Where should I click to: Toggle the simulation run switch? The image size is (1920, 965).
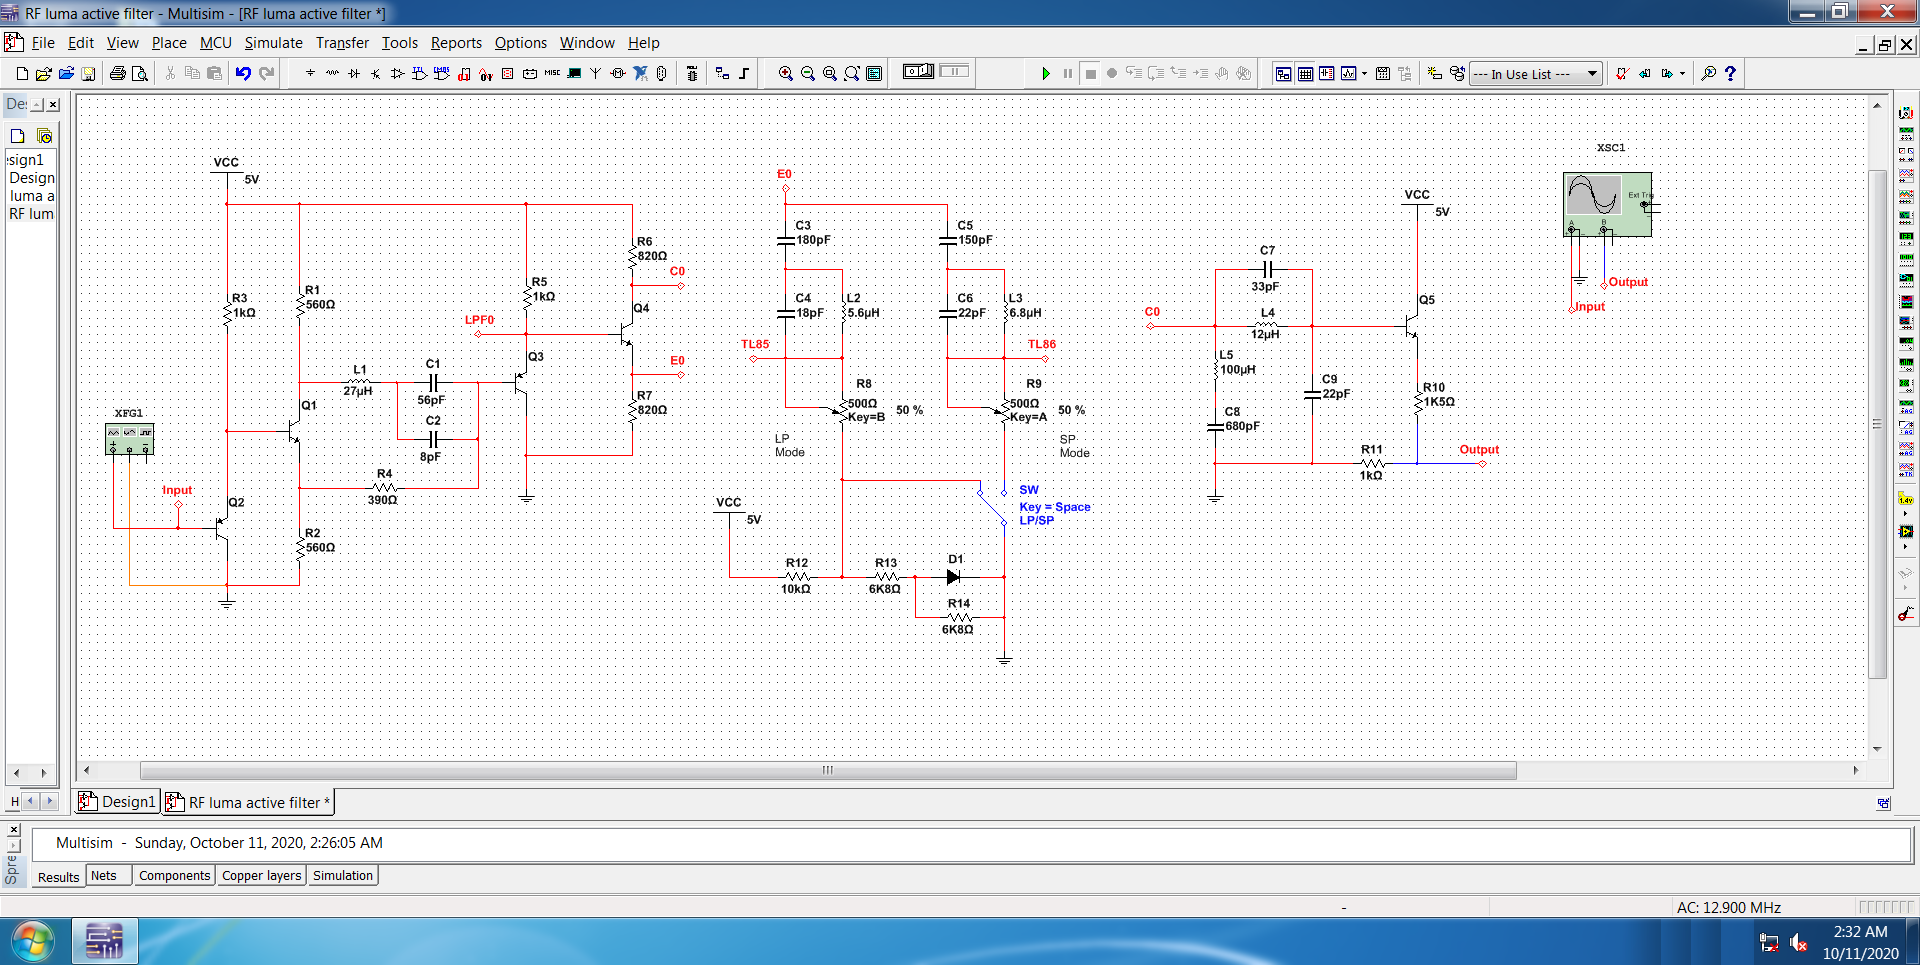coord(918,72)
